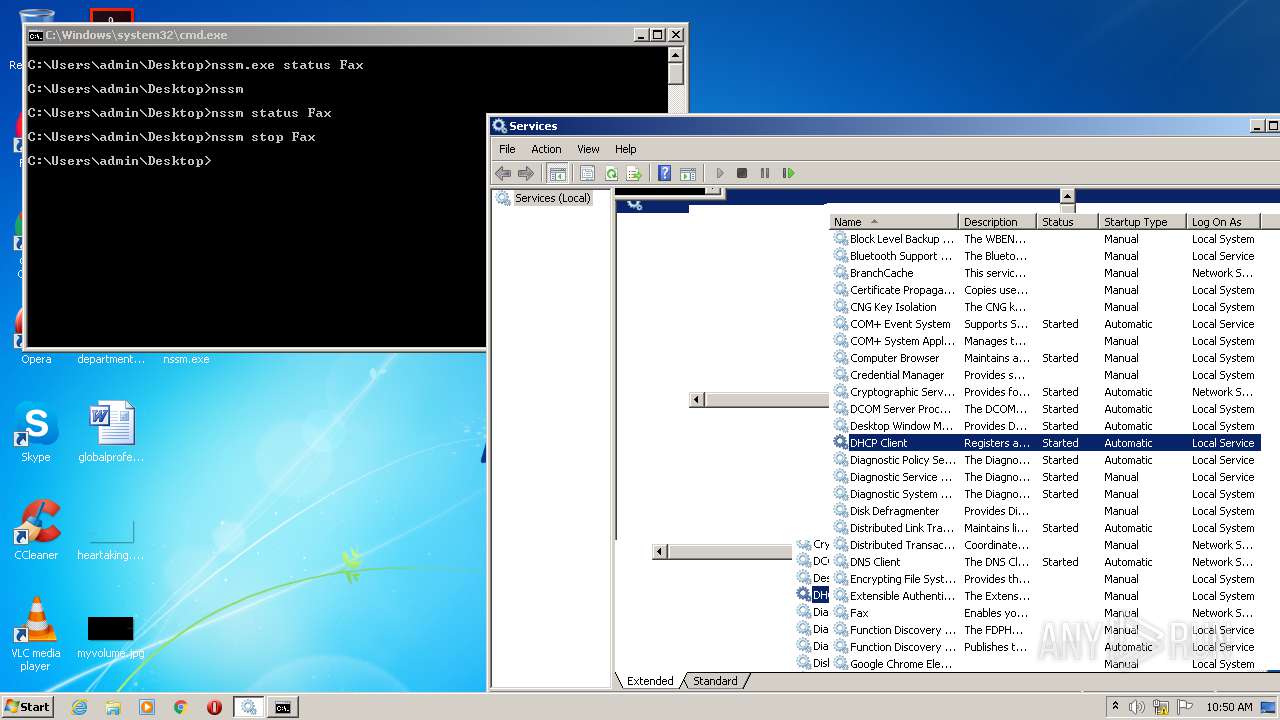Select the Computer Browser service
Viewport: 1280px width, 720px height.
(1045, 358)
